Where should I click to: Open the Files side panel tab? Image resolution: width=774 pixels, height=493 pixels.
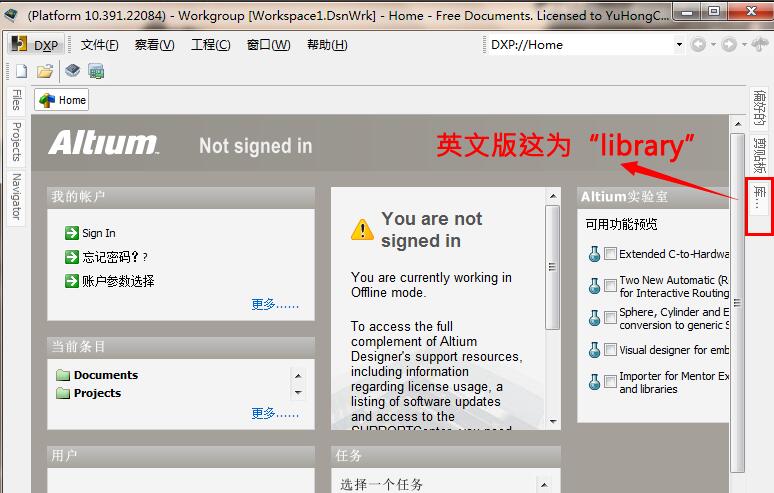tap(16, 100)
